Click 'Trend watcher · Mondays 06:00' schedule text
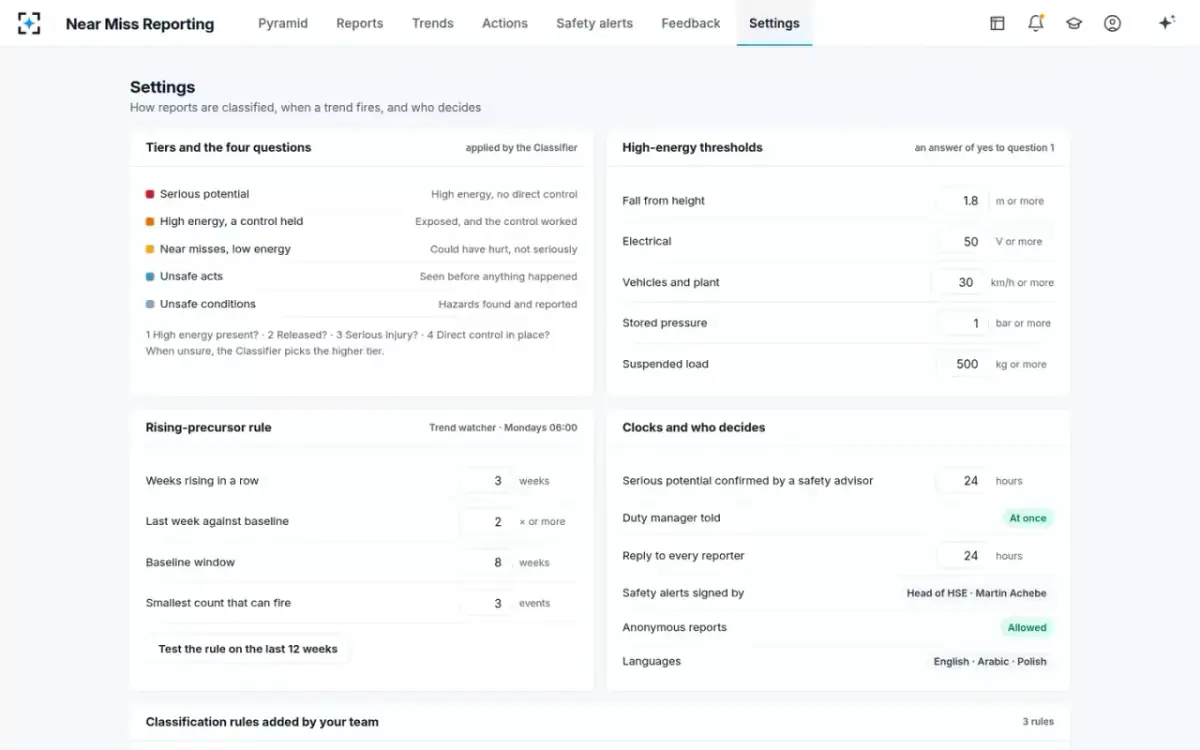 click(x=503, y=428)
